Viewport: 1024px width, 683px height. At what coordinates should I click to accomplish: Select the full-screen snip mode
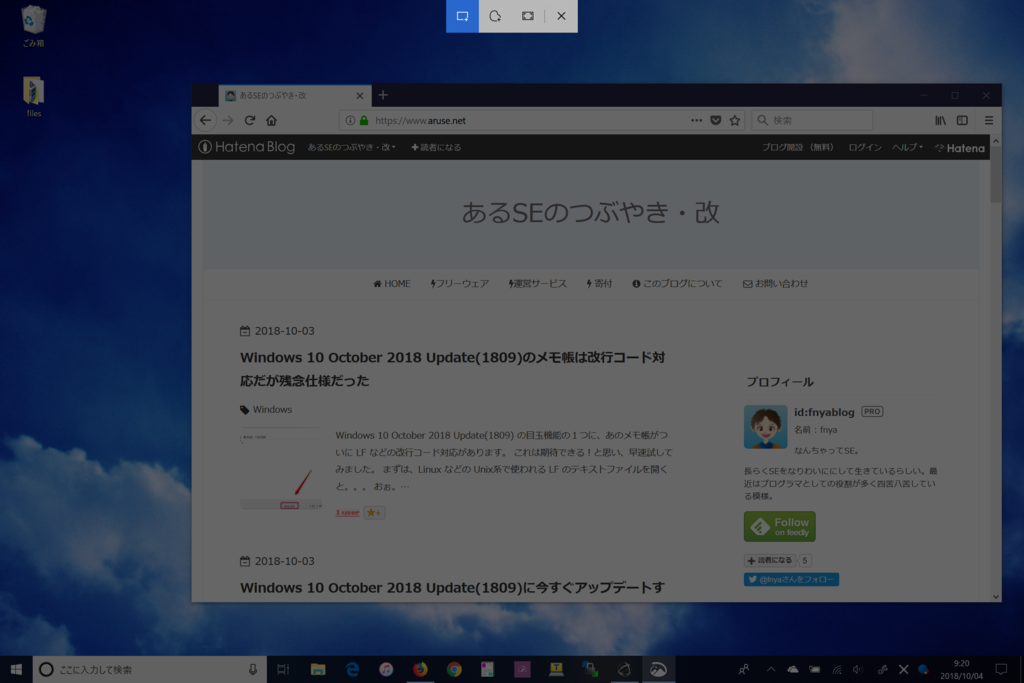click(527, 16)
